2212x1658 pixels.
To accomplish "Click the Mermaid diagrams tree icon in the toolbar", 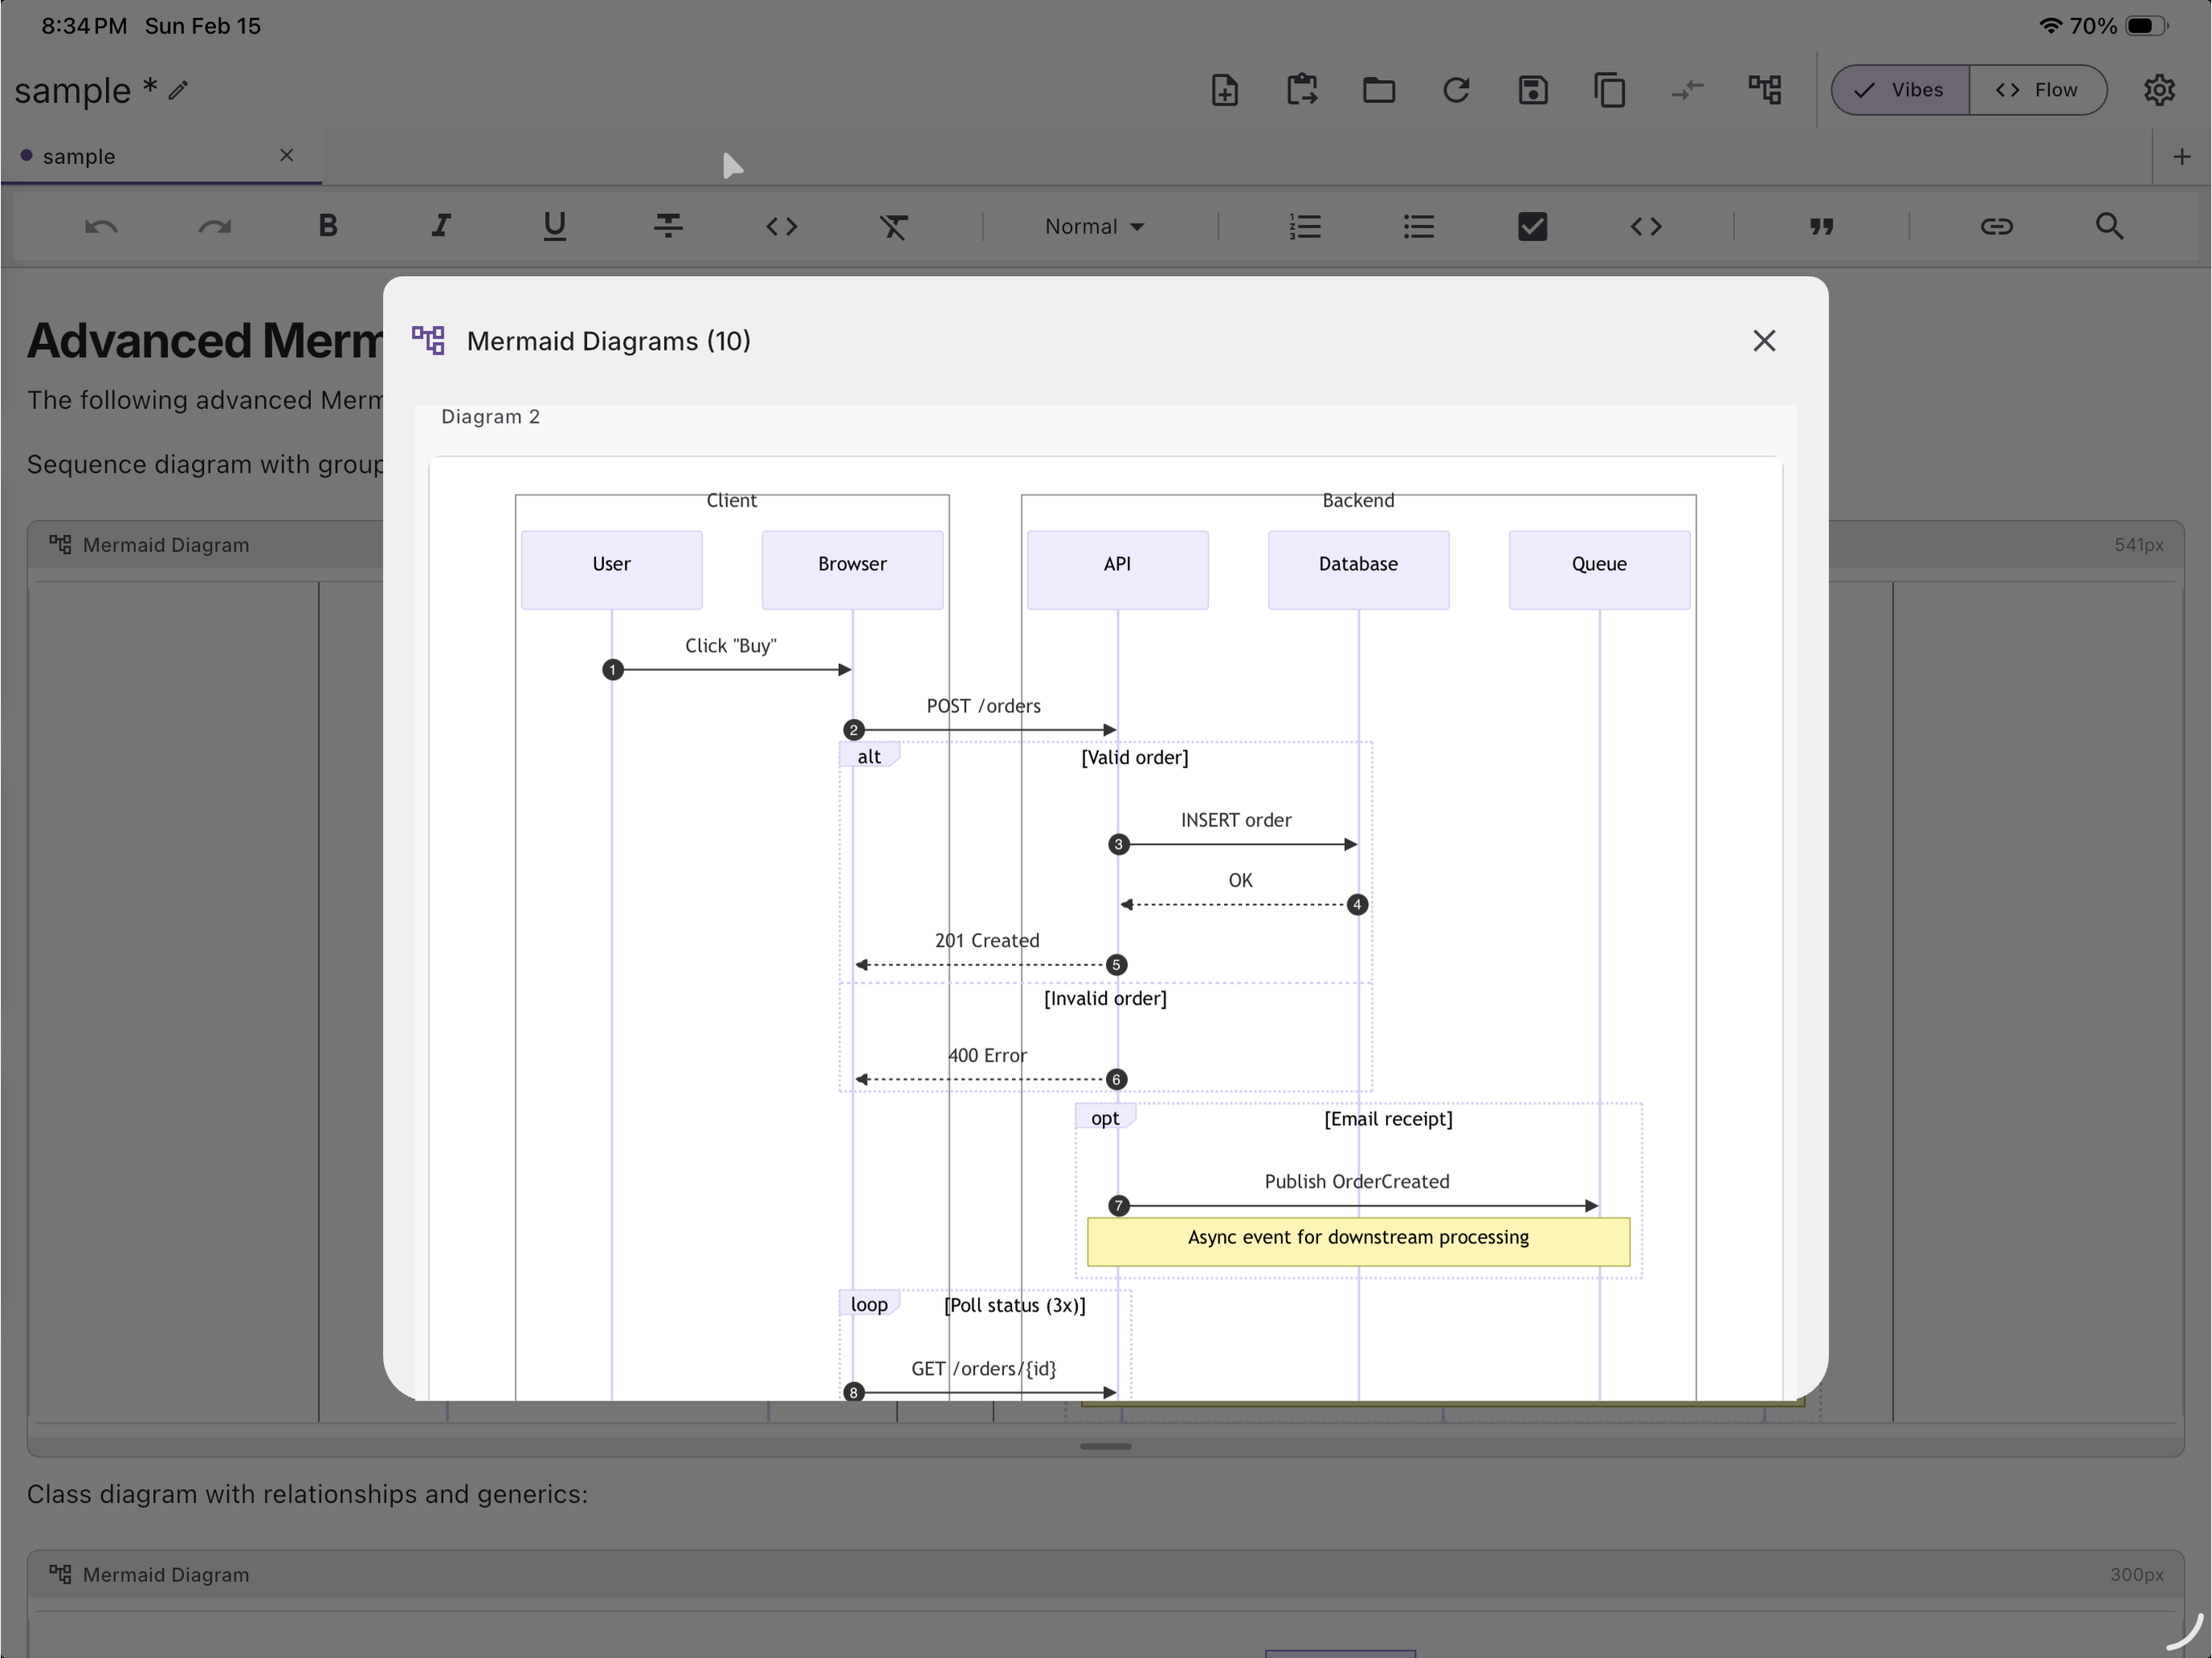I will pos(1764,90).
